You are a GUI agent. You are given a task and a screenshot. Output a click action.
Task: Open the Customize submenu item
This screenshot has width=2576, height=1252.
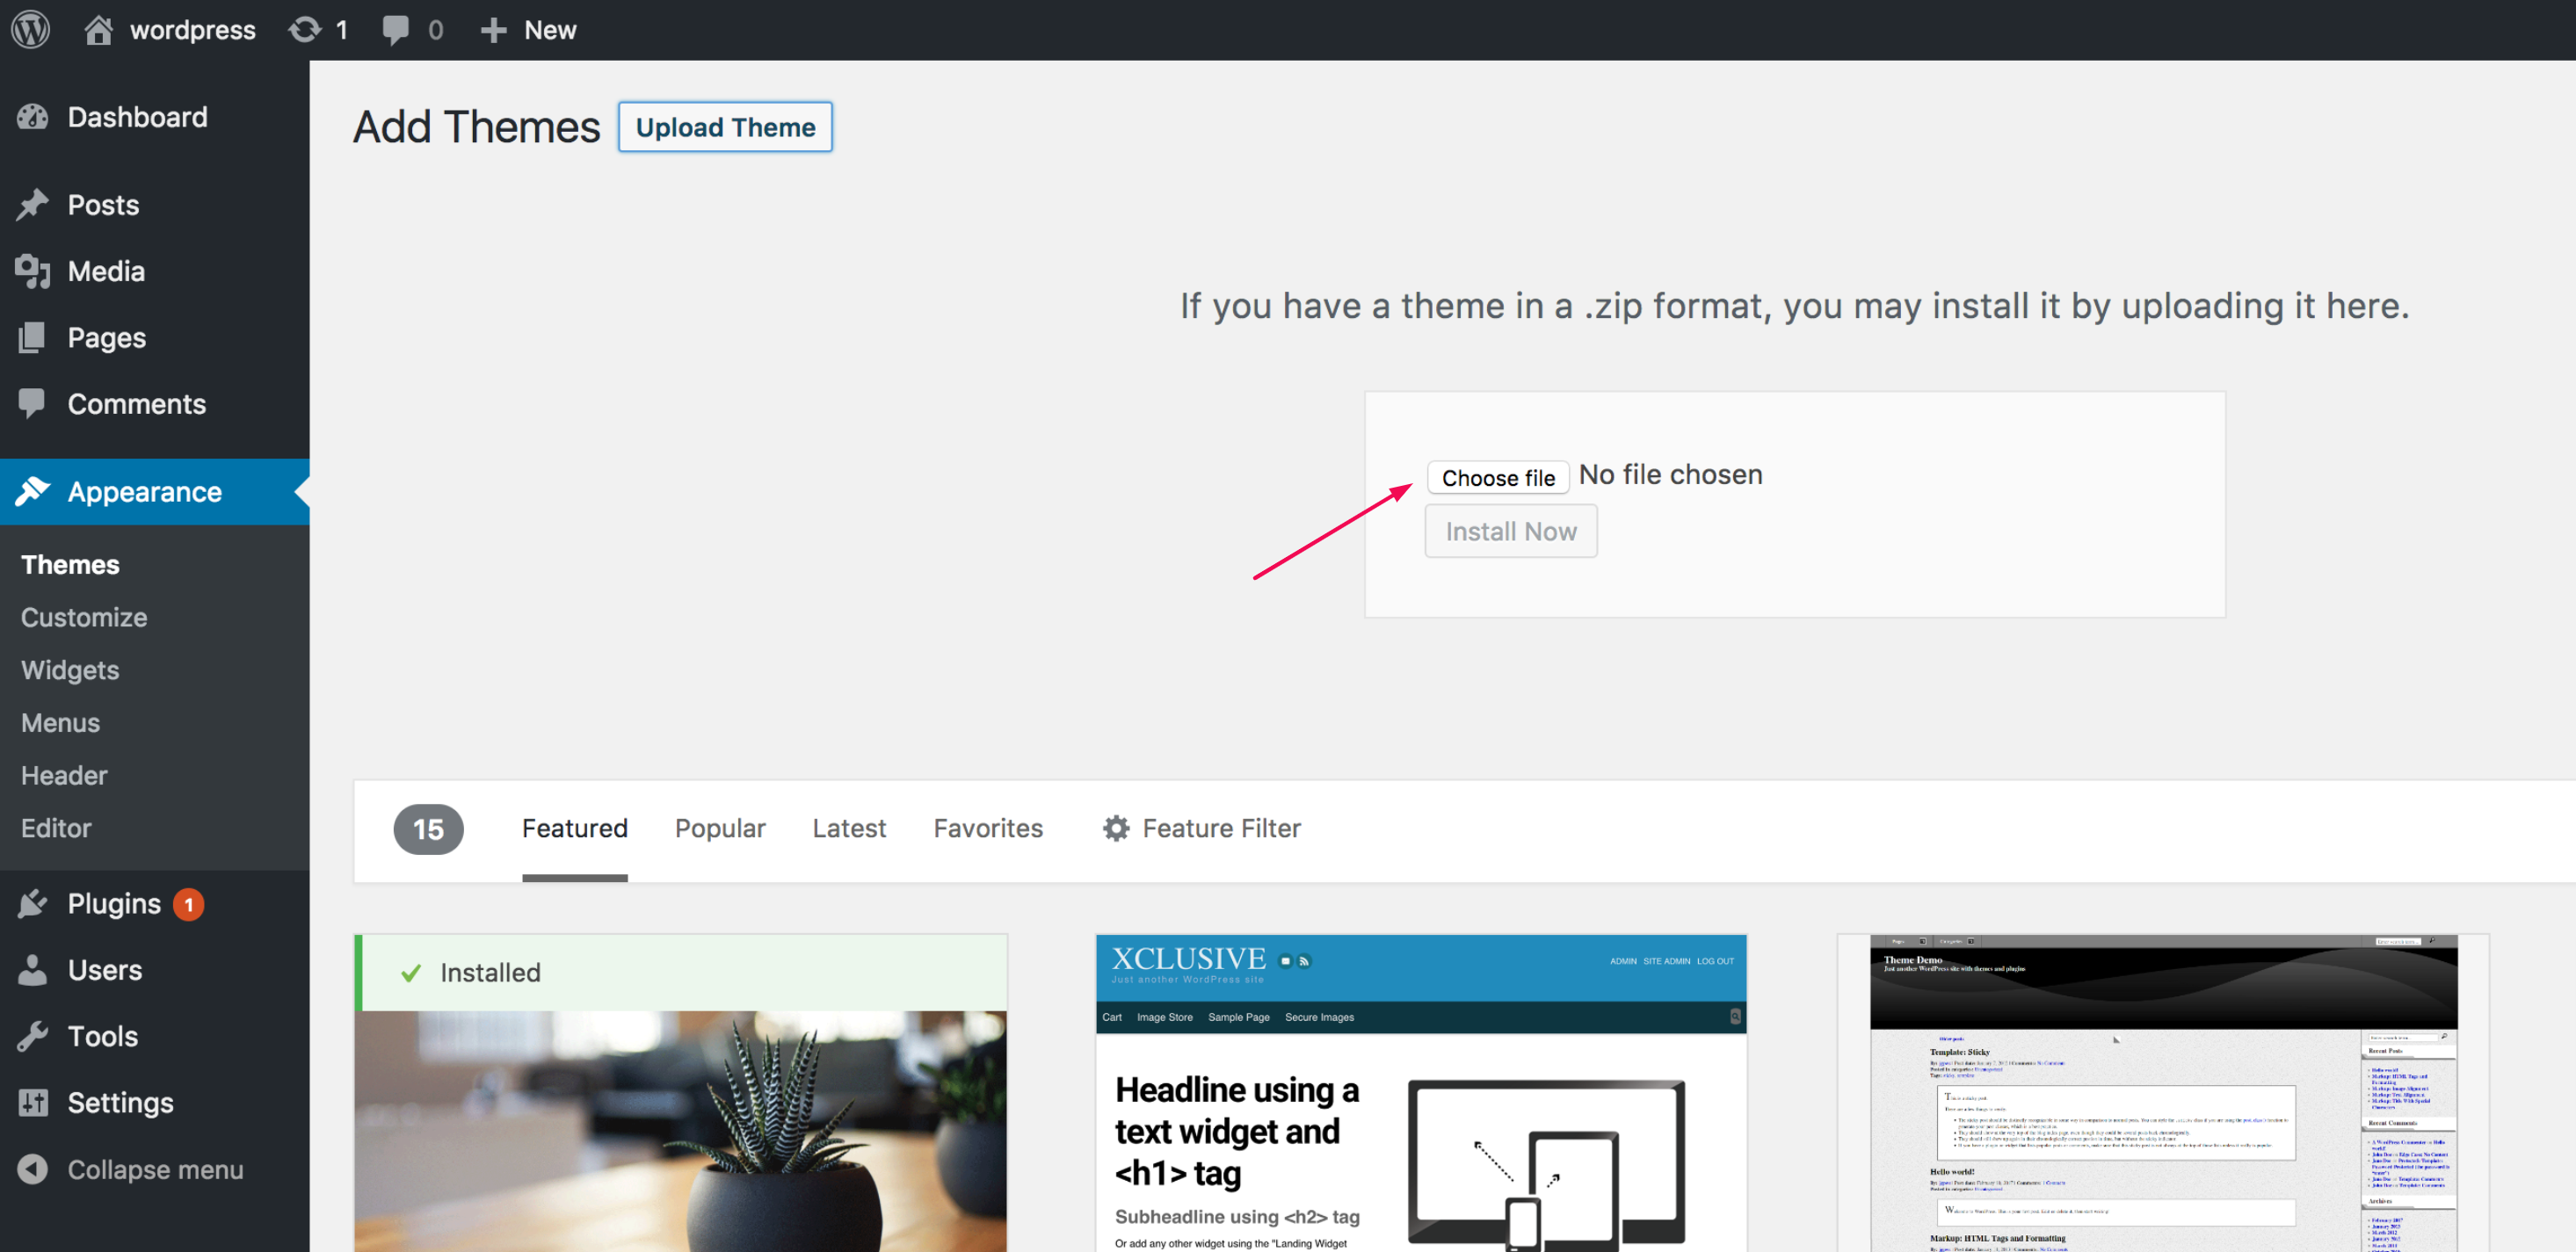click(84, 617)
